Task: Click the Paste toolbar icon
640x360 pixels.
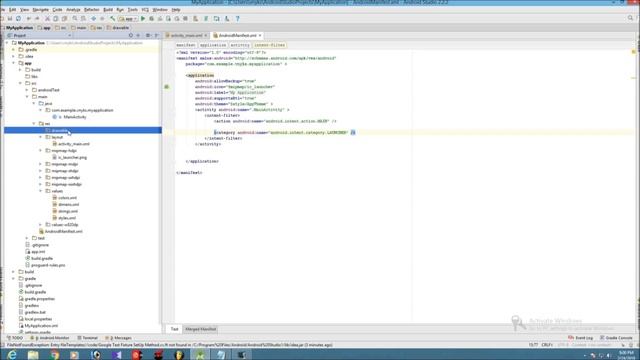Action: 64,19
